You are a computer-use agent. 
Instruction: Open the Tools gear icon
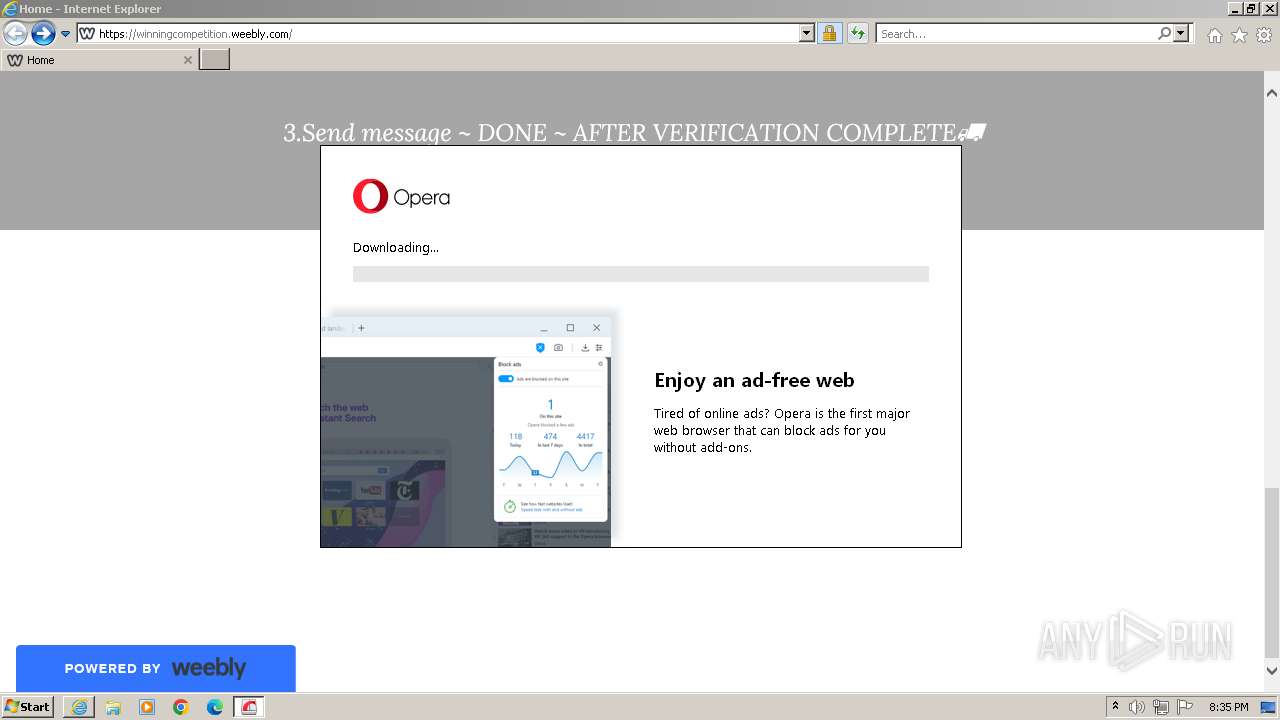[1264, 35]
